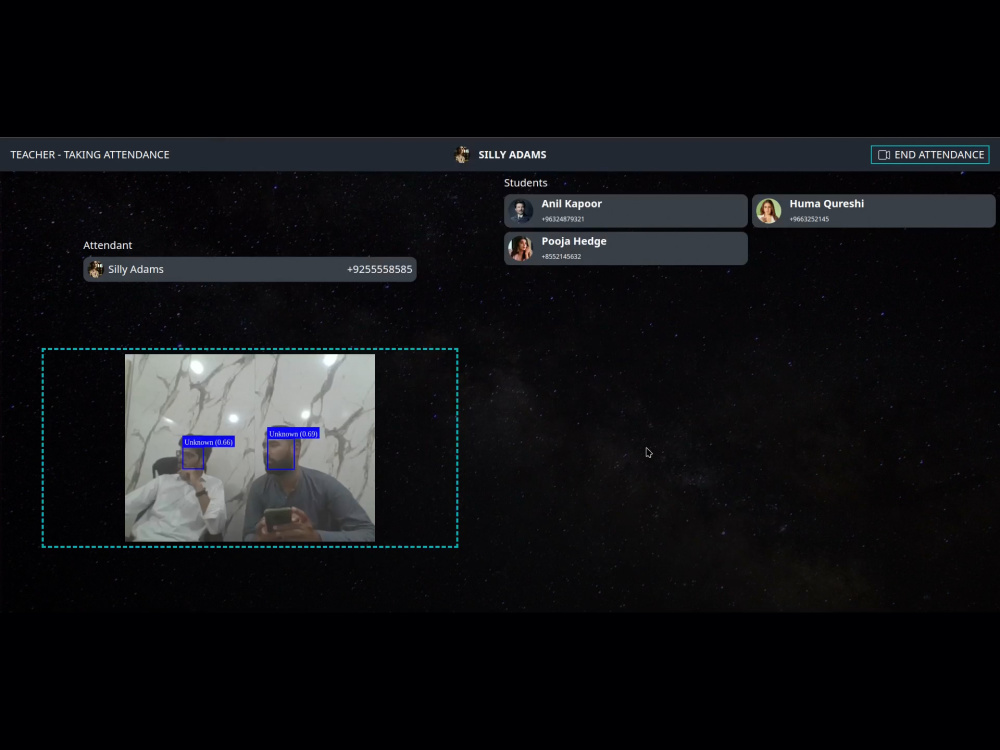Click the Students heading
The height and width of the screenshot is (750, 1000).
tap(526, 183)
